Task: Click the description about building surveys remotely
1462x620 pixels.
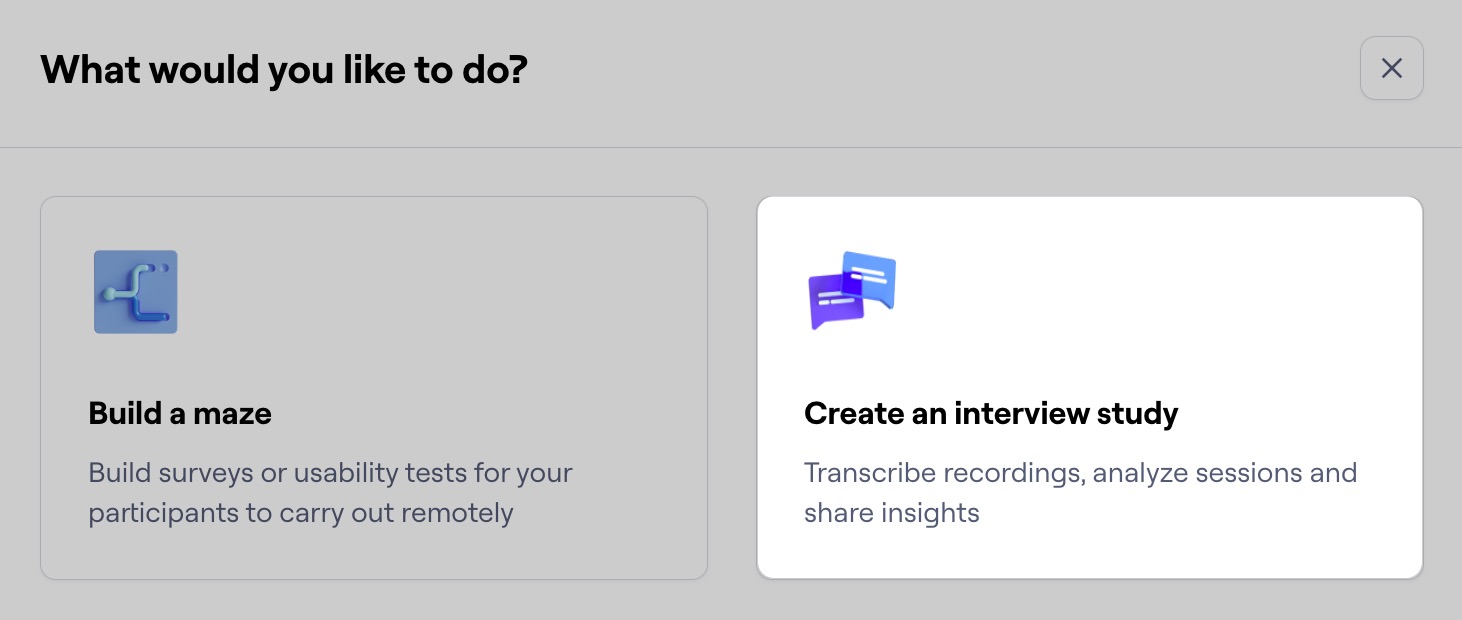Action: (x=330, y=492)
